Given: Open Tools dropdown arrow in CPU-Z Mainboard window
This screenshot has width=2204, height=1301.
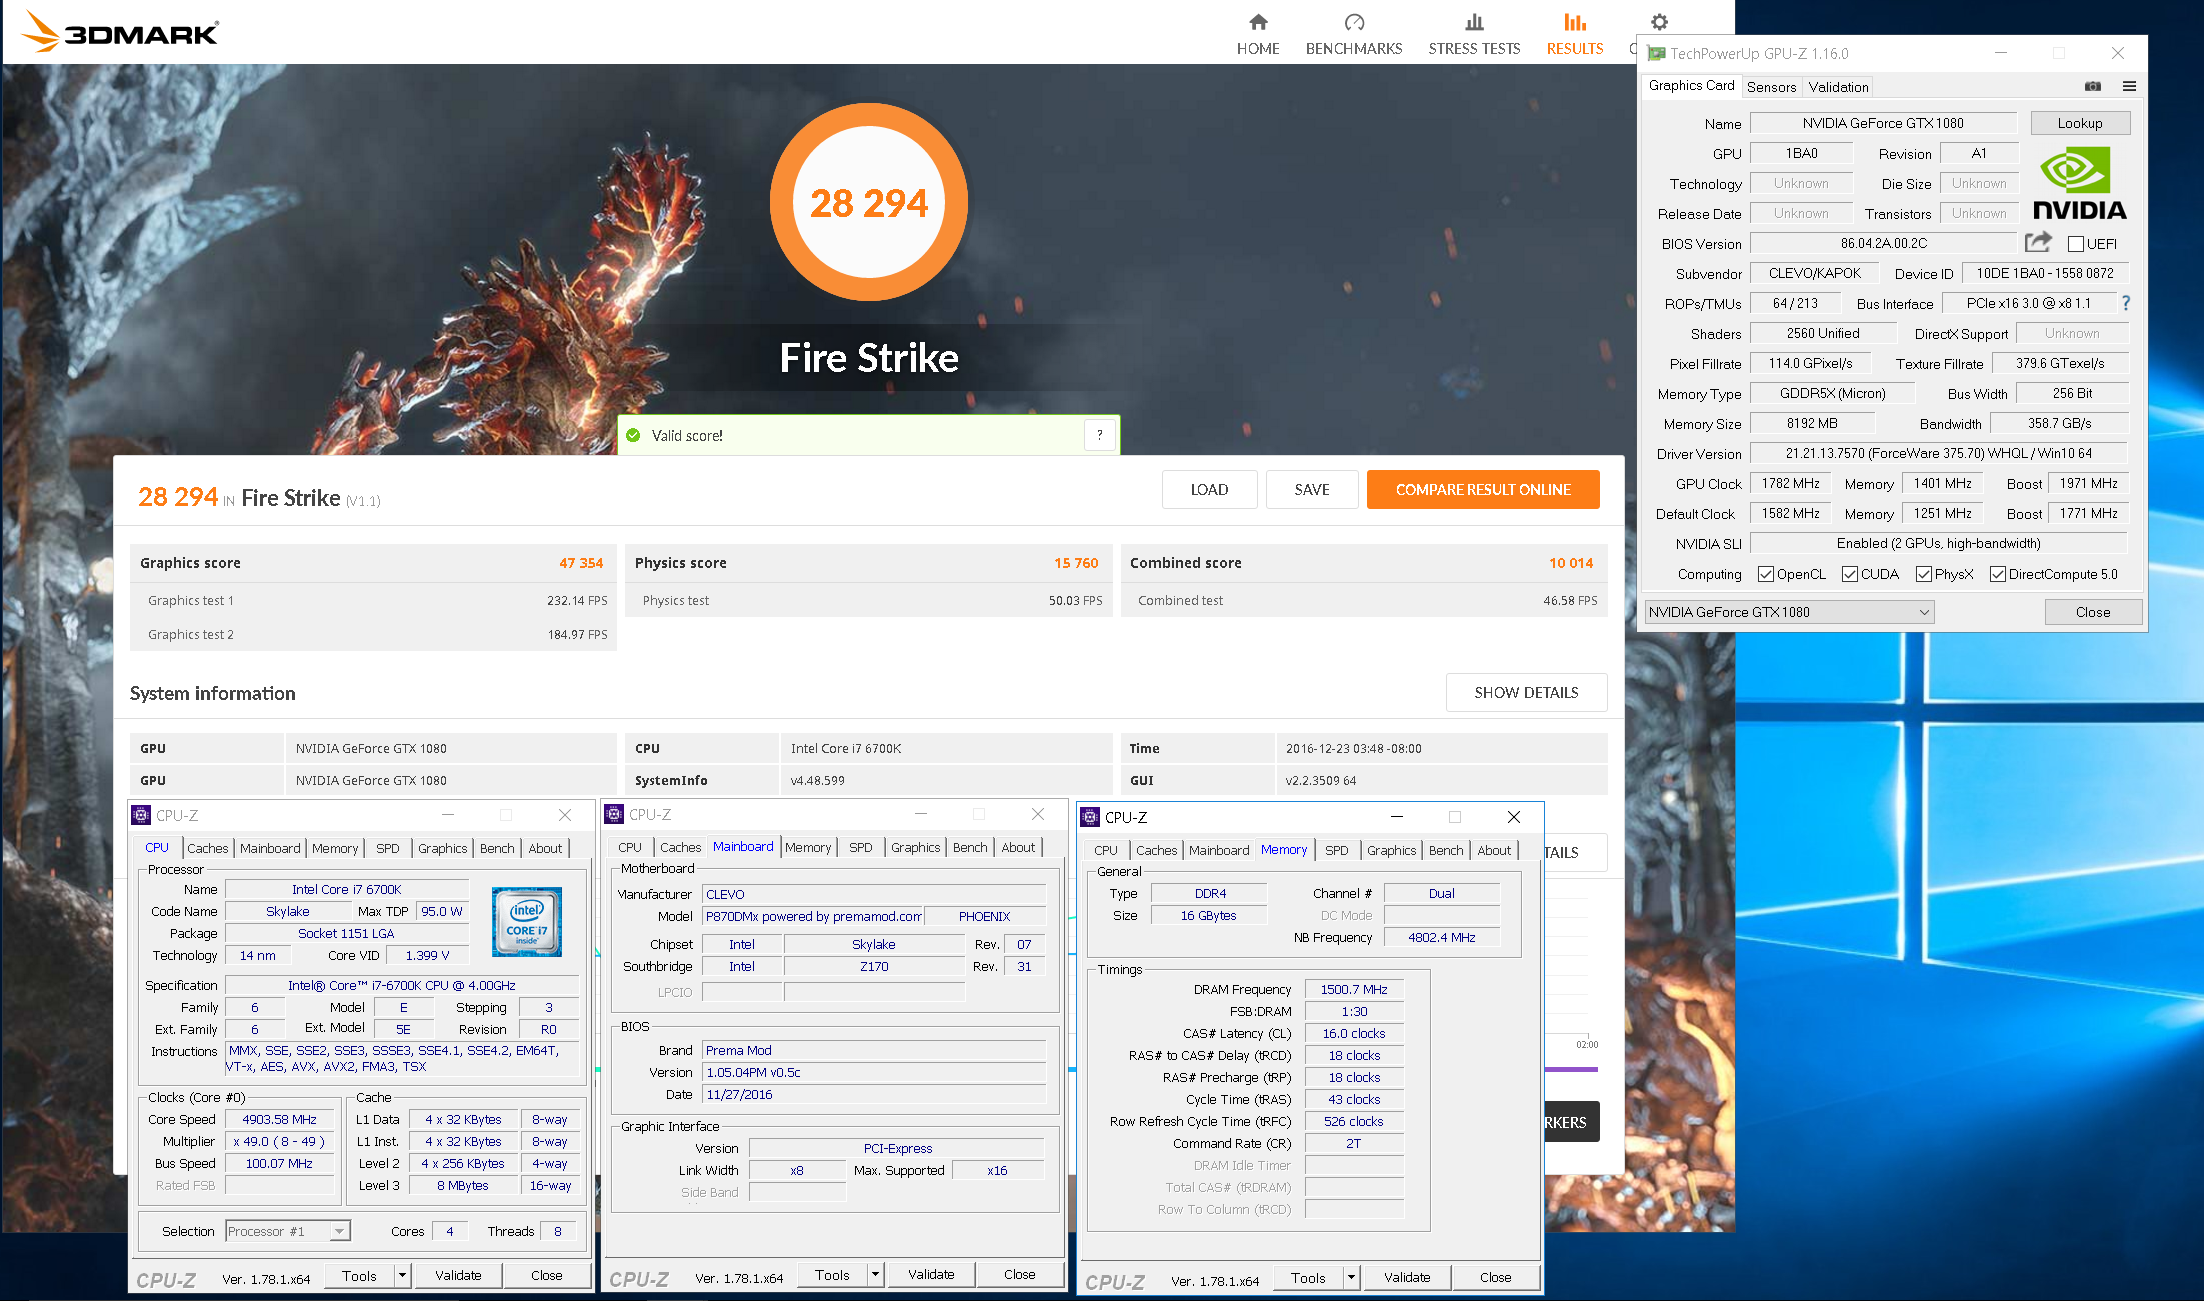Looking at the screenshot, I should click(875, 1274).
